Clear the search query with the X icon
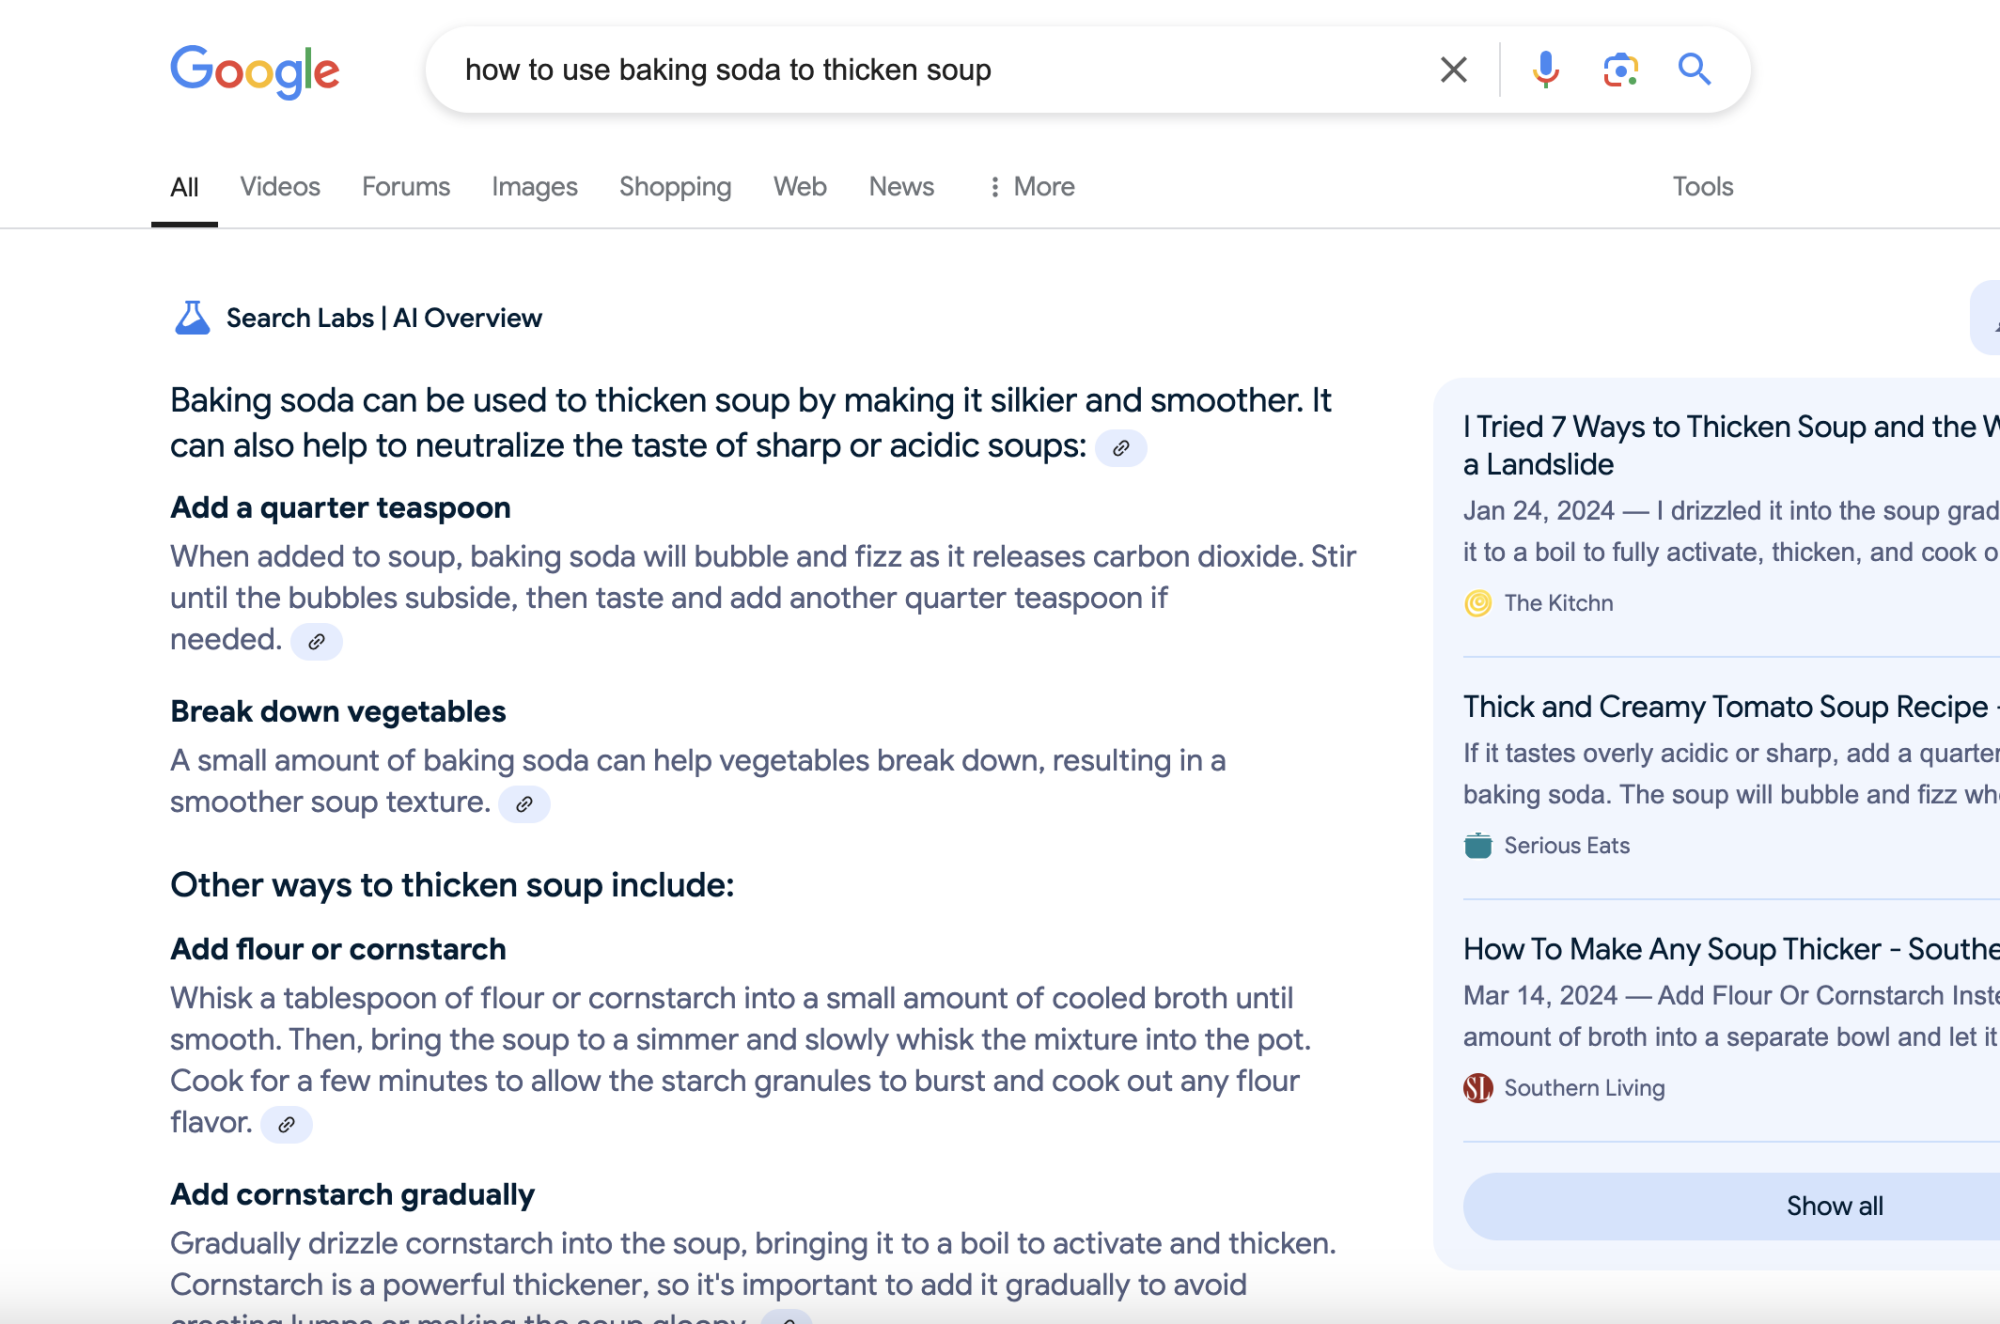 (1452, 70)
